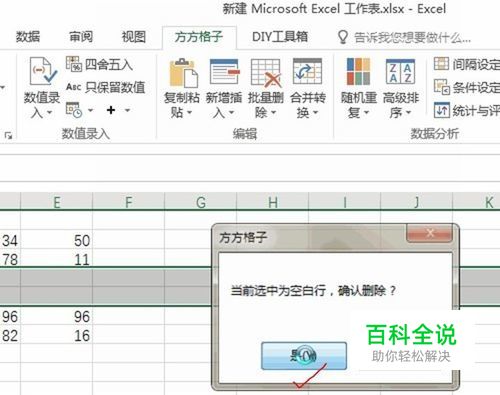Click the cell containing 50
Image resolution: width=500 pixels, height=395 pixels.
[57, 240]
